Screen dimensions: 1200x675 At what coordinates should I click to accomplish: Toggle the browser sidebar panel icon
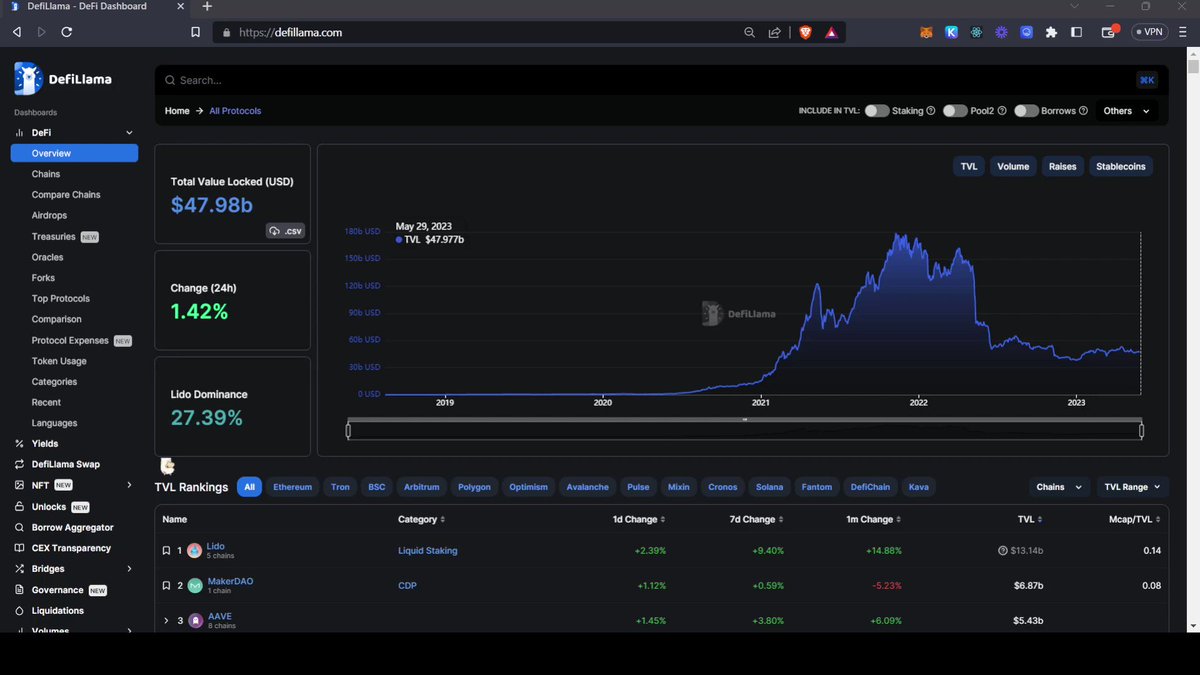[1076, 32]
